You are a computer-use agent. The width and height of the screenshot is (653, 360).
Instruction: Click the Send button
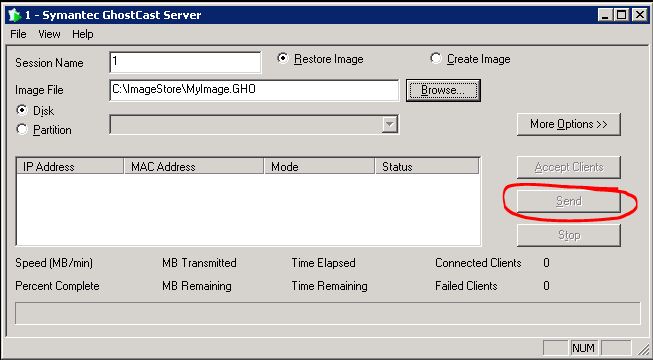[x=569, y=201]
